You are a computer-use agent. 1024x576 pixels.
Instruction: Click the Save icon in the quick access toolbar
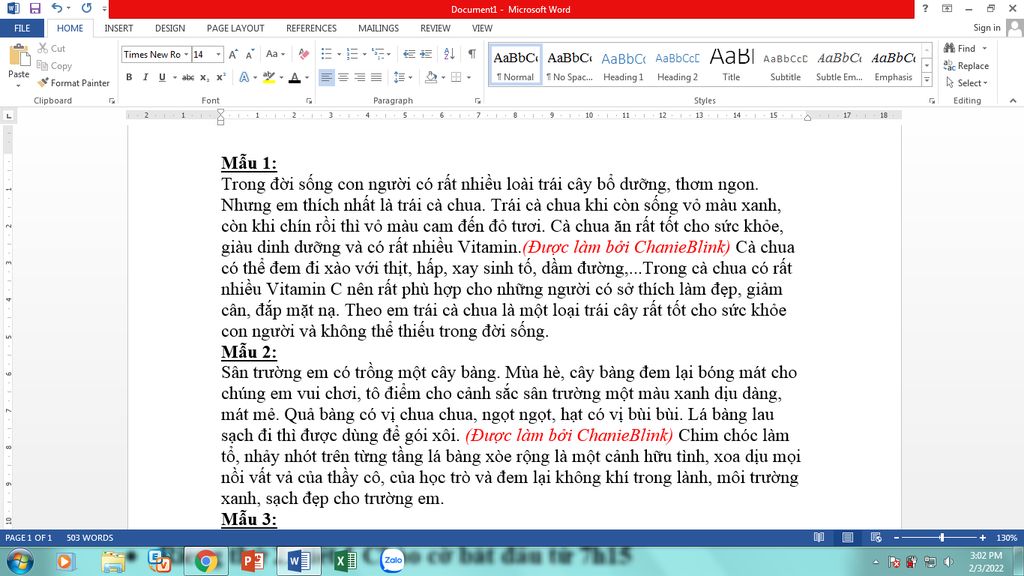point(35,8)
